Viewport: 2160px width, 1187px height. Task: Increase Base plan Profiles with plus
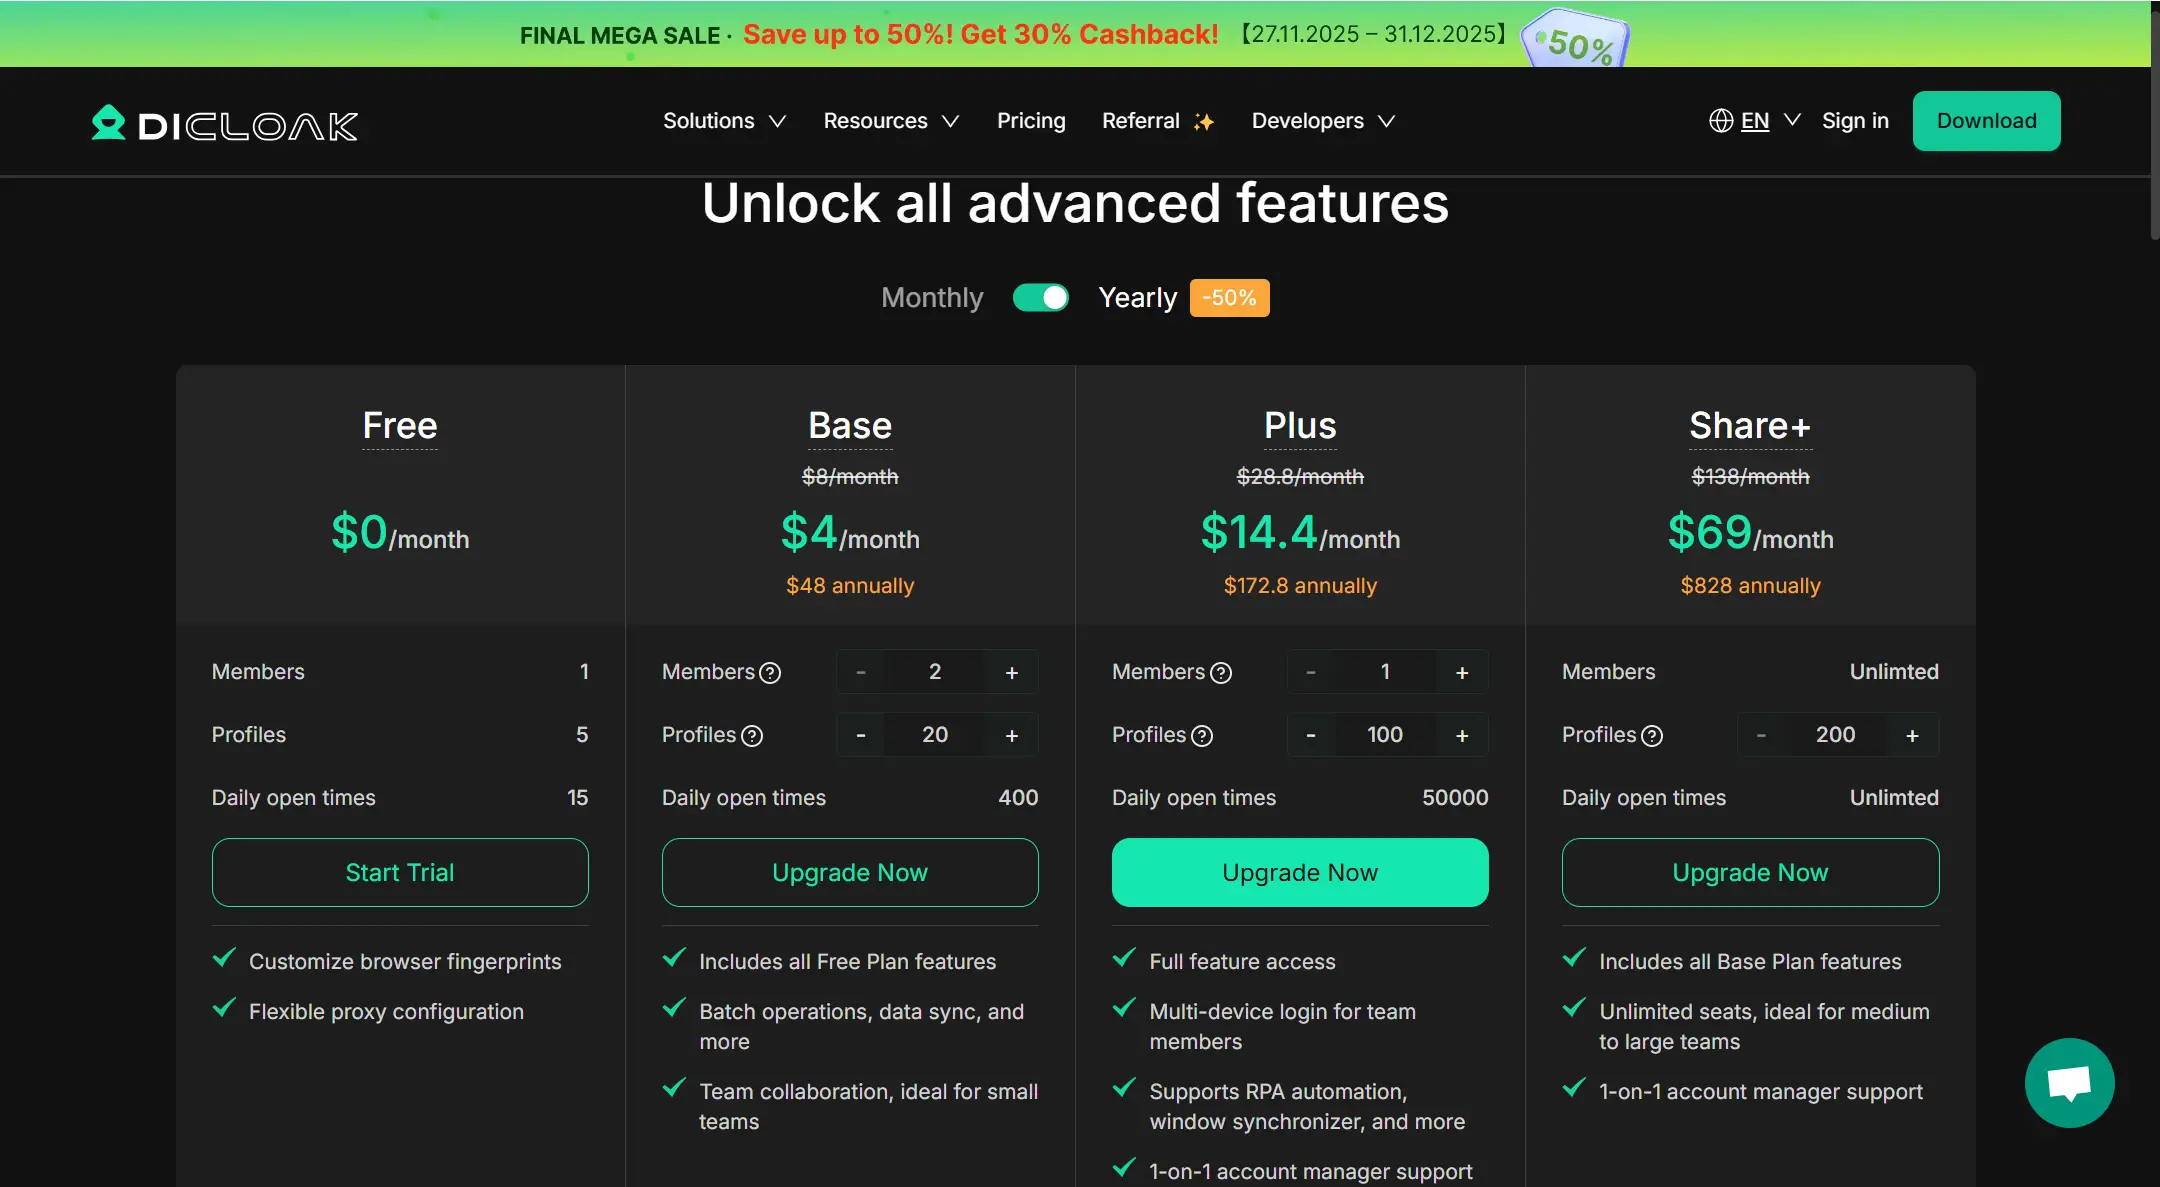pos(1011,736)
